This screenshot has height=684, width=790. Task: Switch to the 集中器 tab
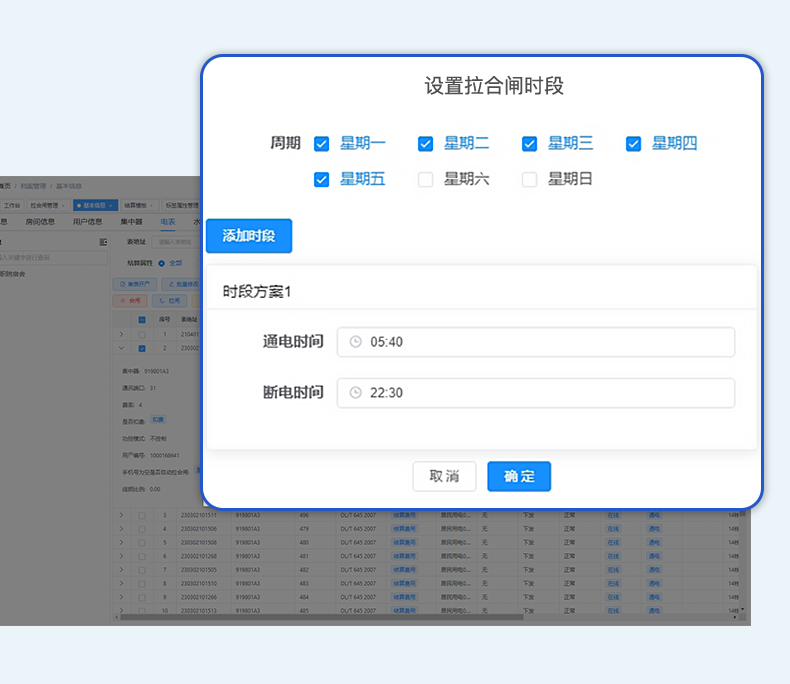(x=131, y=222)
